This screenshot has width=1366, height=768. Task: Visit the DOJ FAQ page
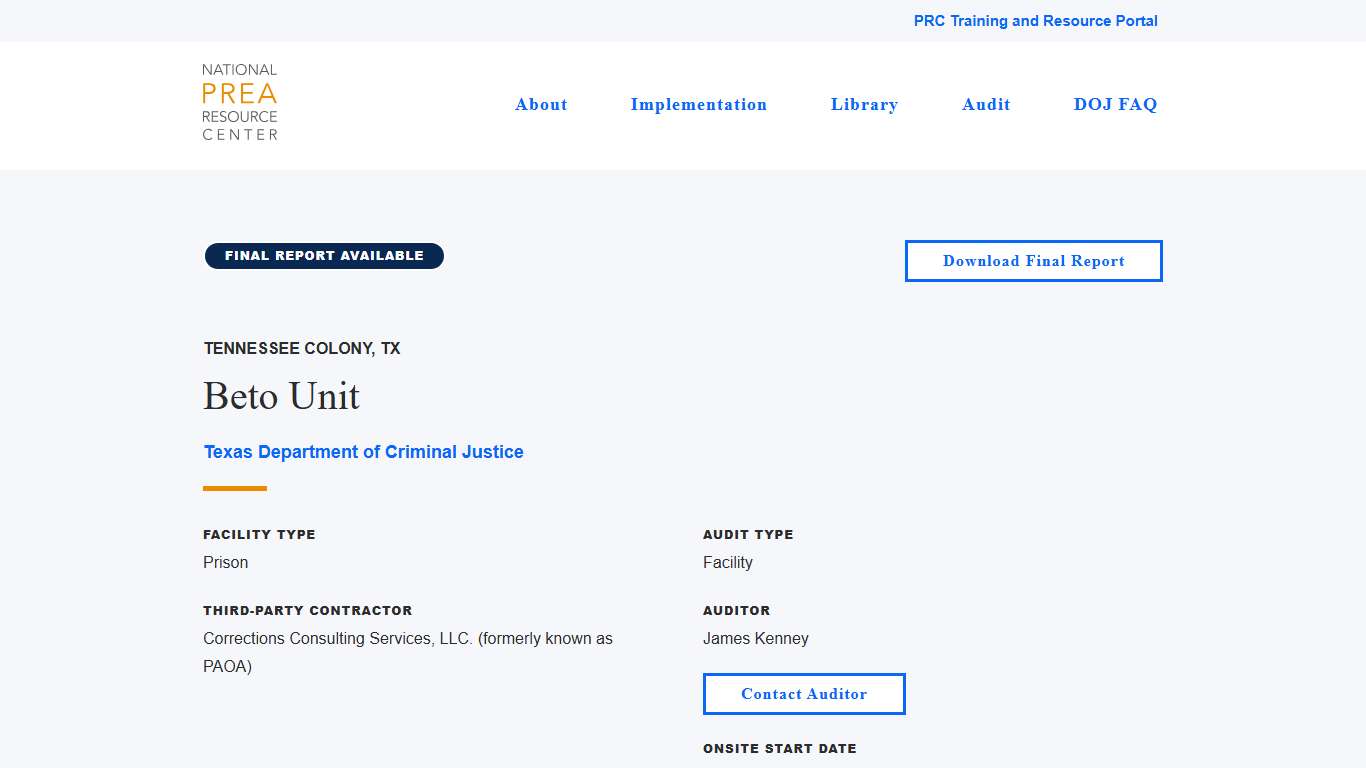point(1115,105)
